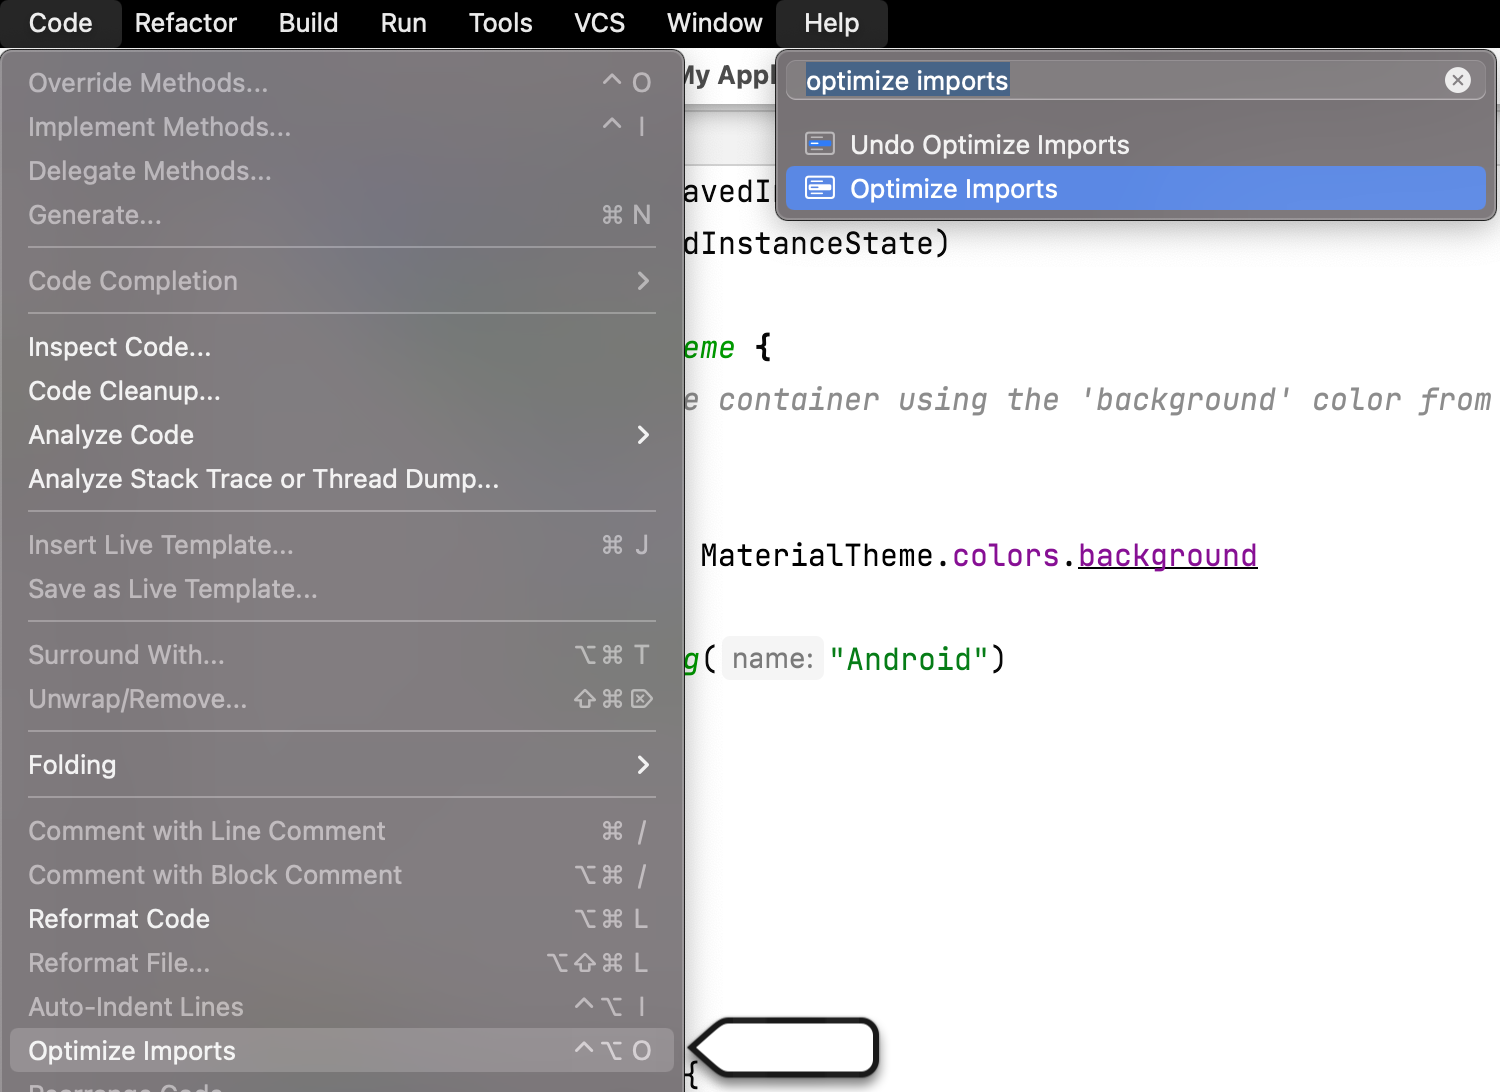Open the Refactor menu
The width and height of the screenshot is (1500, 1092).
pyautogui.click(x=185, y=23)
